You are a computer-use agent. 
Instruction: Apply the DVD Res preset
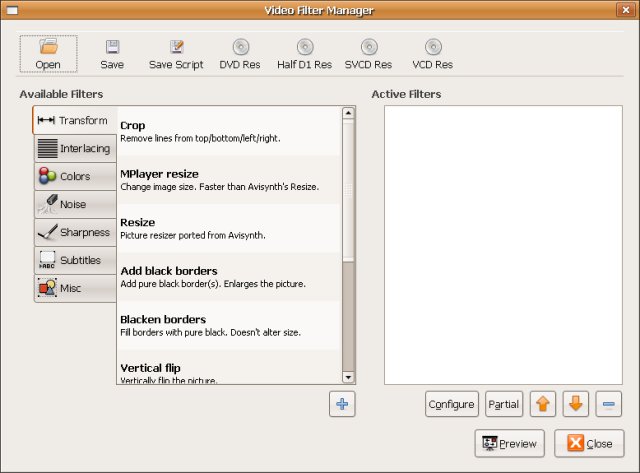(240, 54)
